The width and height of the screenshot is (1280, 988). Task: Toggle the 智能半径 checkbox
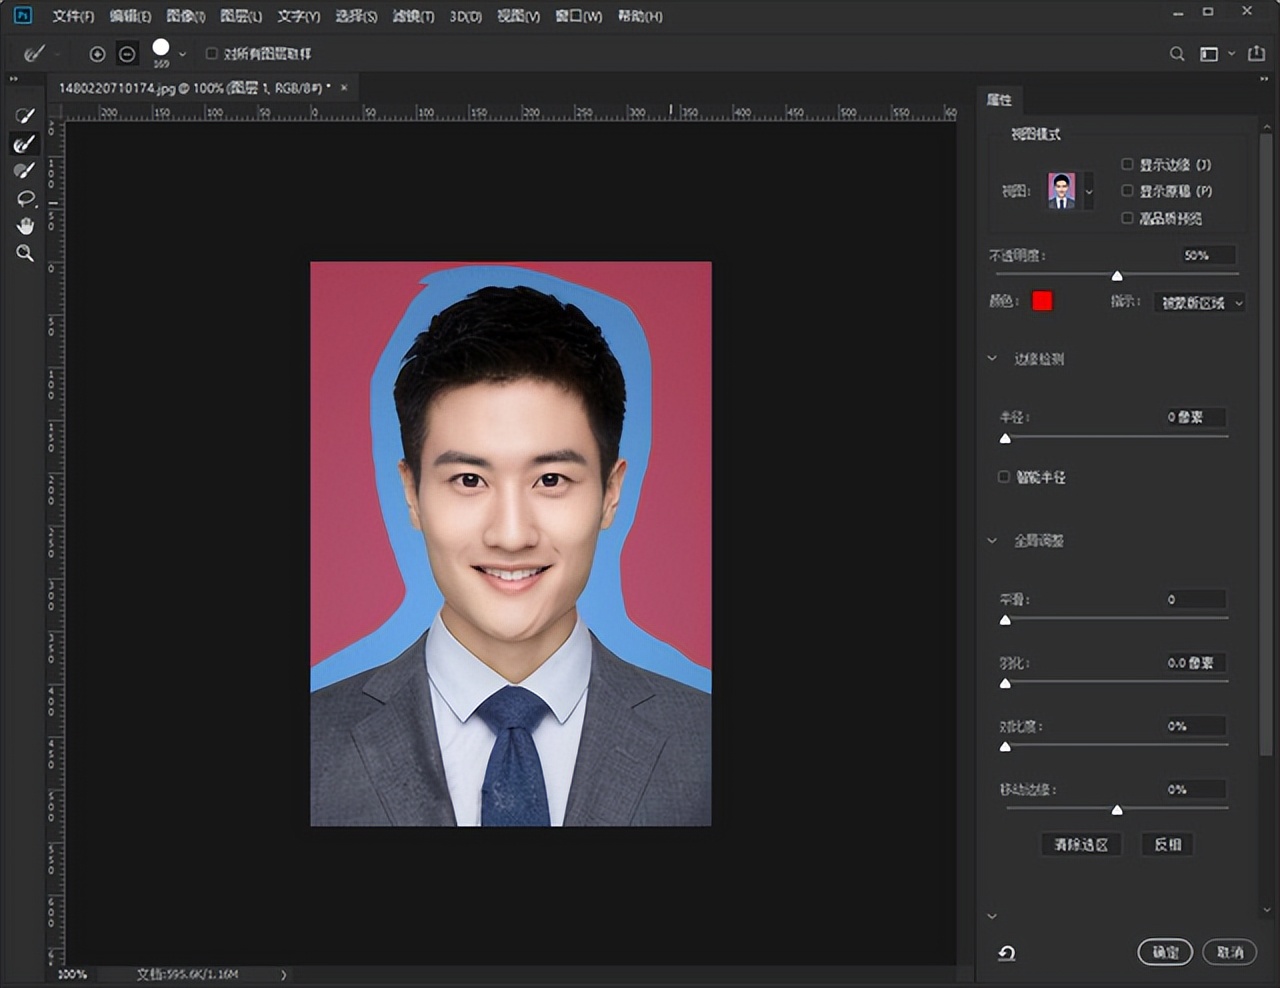pyautogui.click(x=1004, y=477)
